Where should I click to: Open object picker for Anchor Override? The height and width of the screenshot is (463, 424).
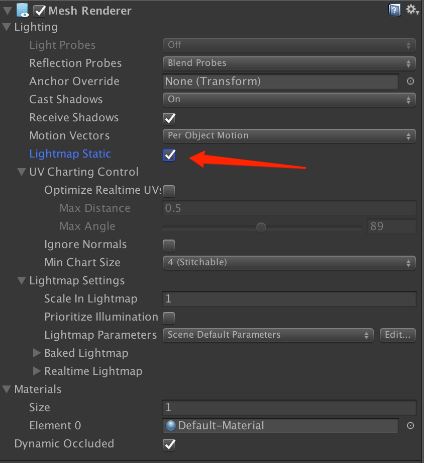(410, 81)
